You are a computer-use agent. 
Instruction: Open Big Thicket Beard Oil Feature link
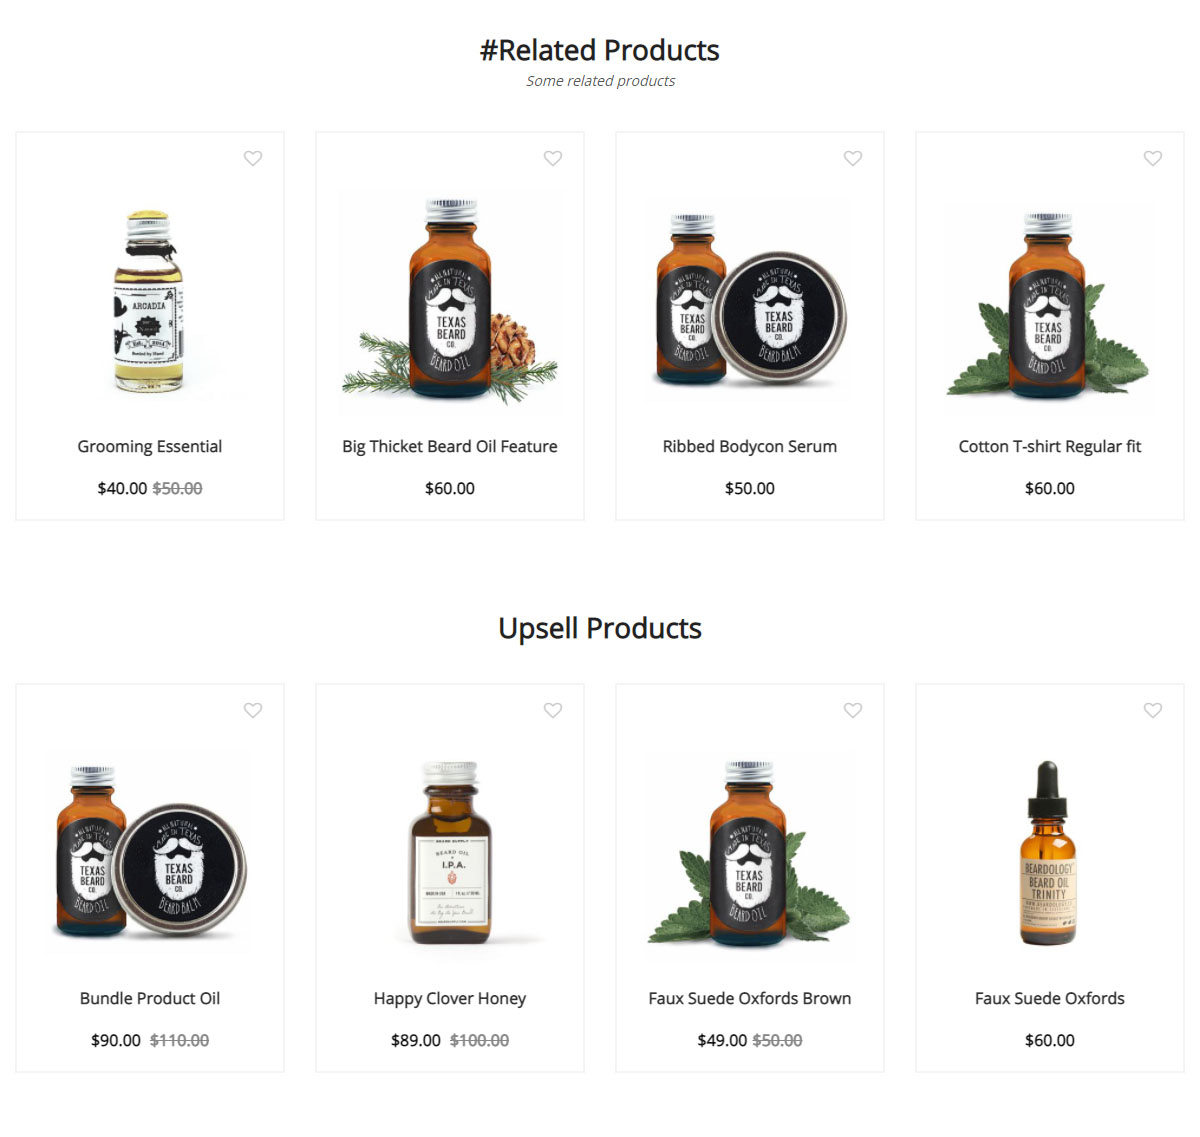pyautogui.click(x=450, y=446)
